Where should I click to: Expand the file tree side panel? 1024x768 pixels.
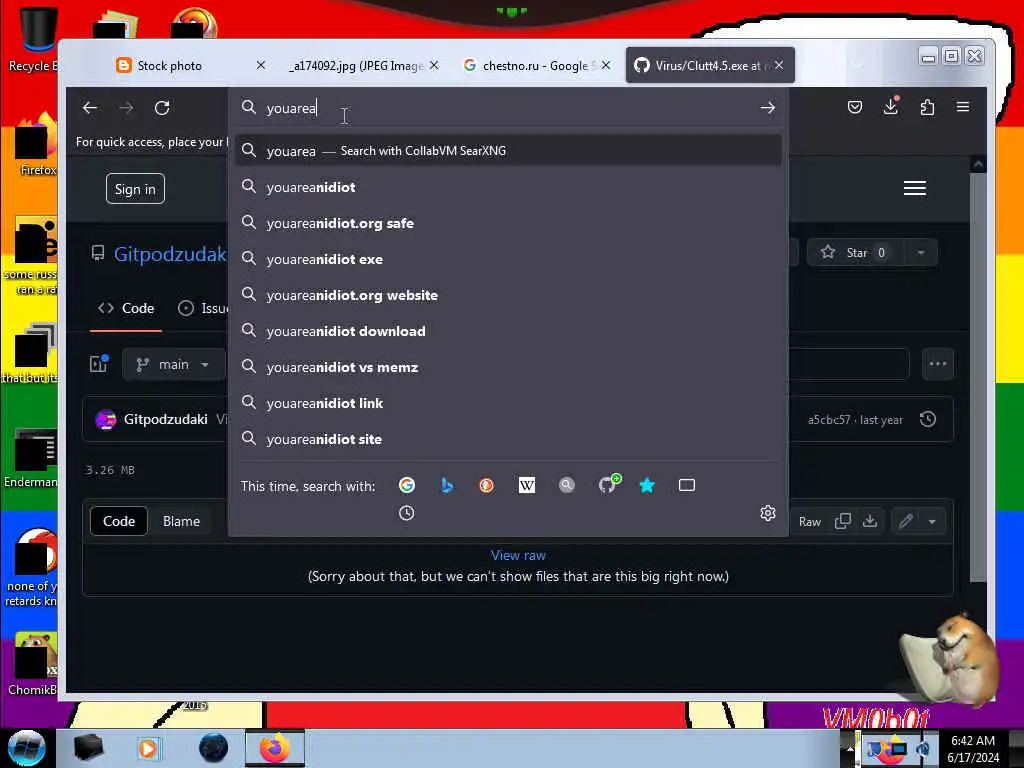click(99, 364)
